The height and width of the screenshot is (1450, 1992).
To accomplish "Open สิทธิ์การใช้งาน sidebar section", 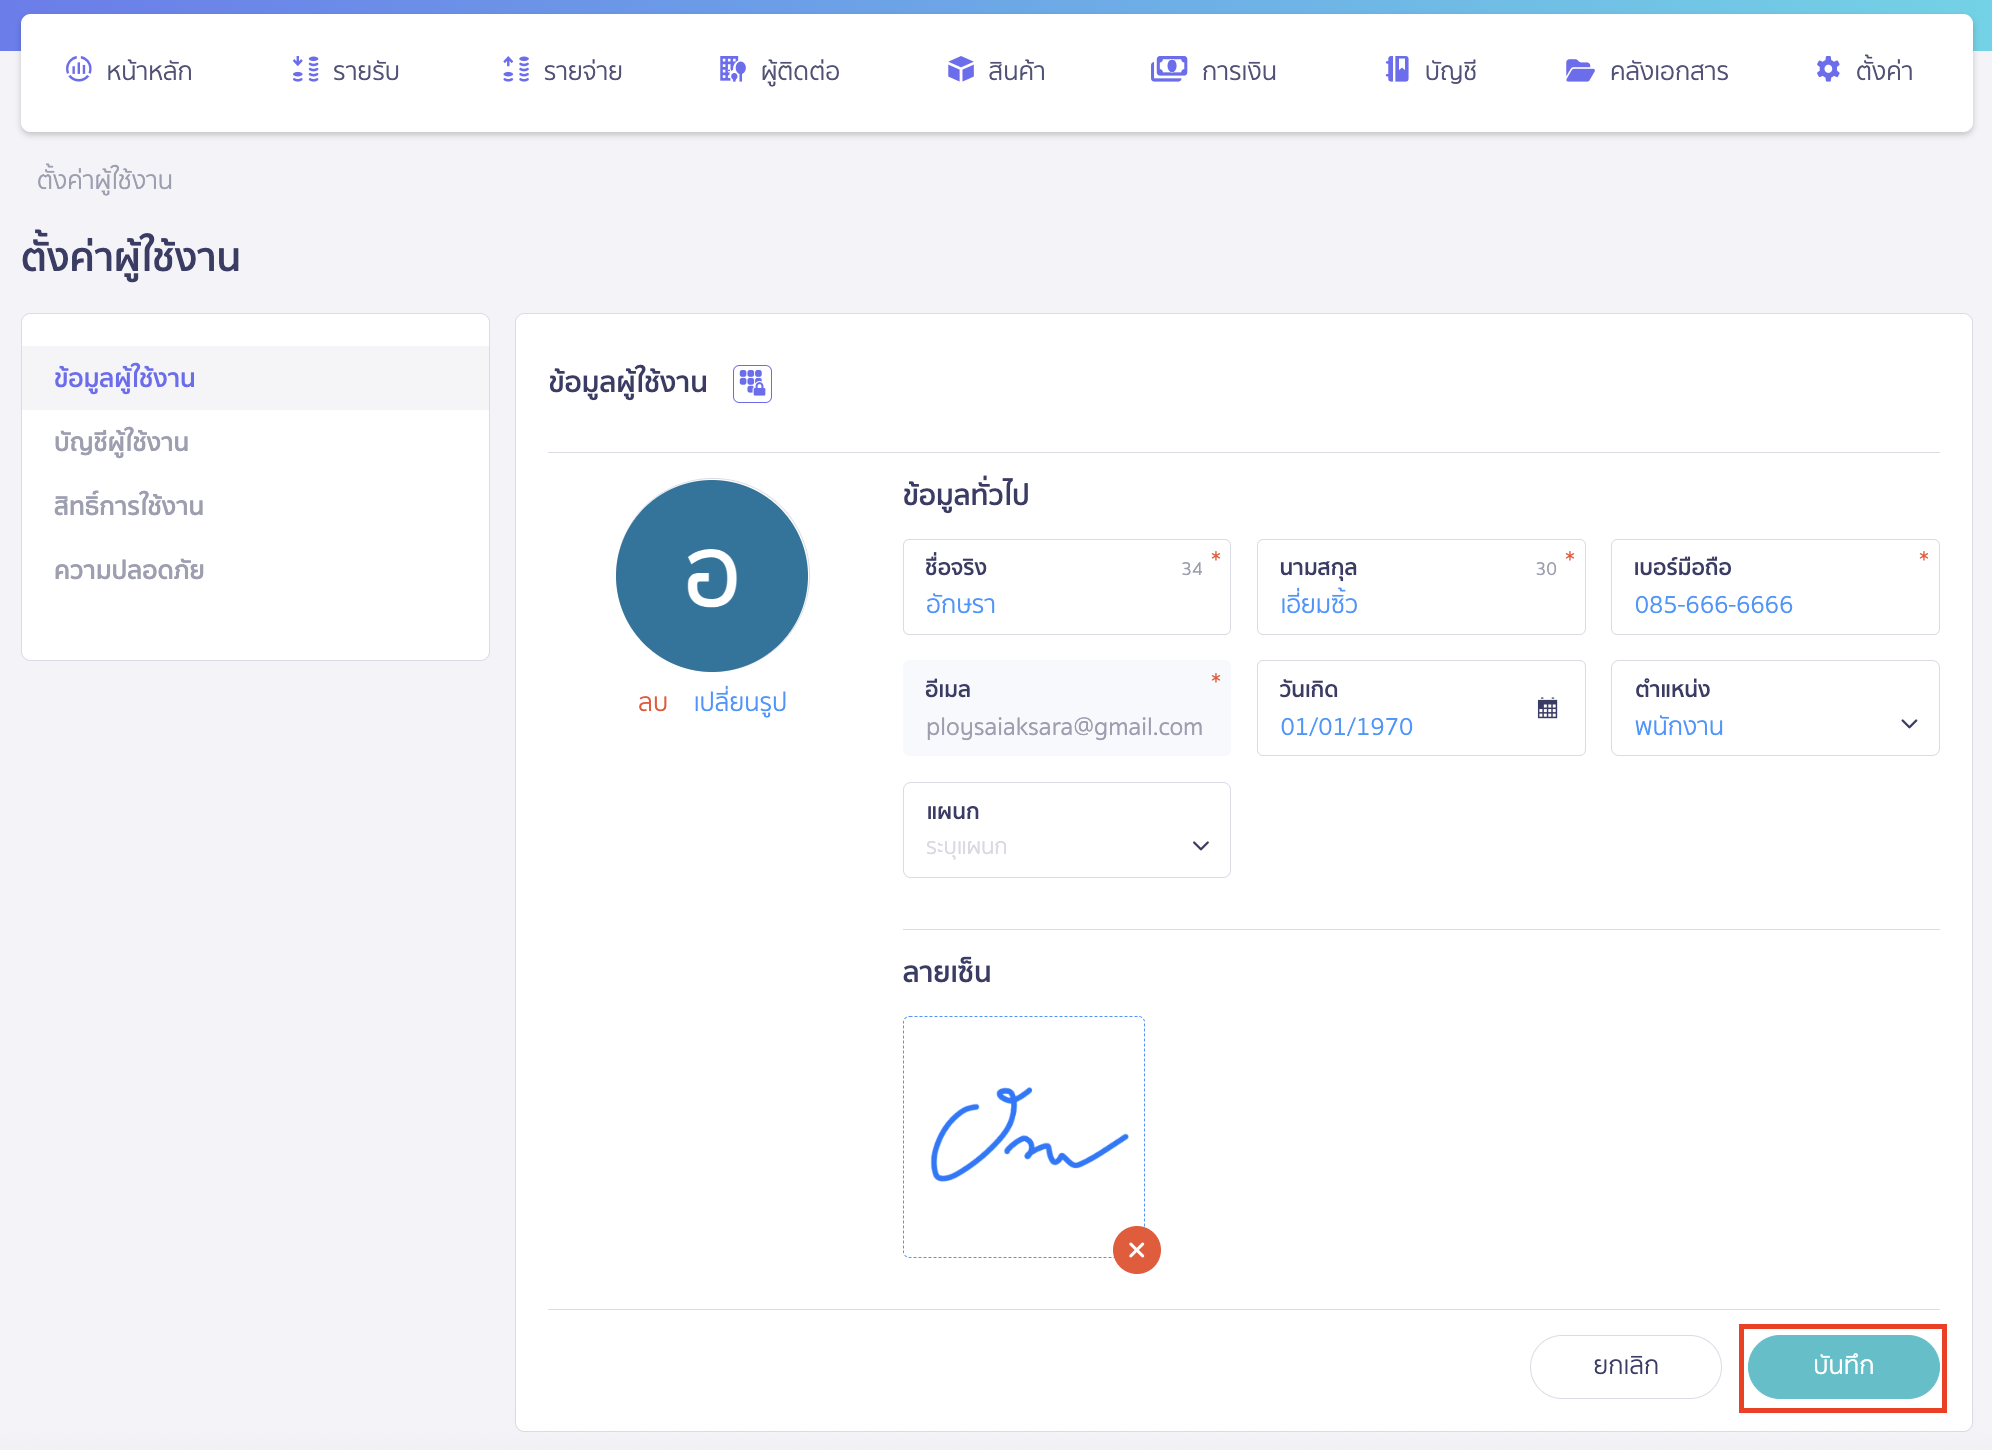I will 128,506.
